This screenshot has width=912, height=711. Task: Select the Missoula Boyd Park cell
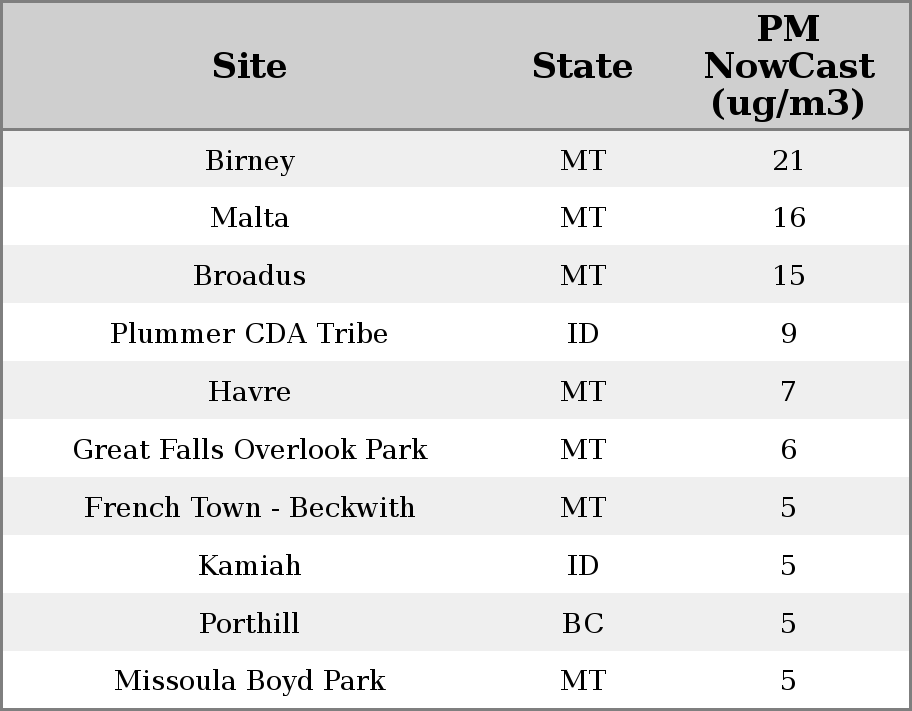coord(249,681)
